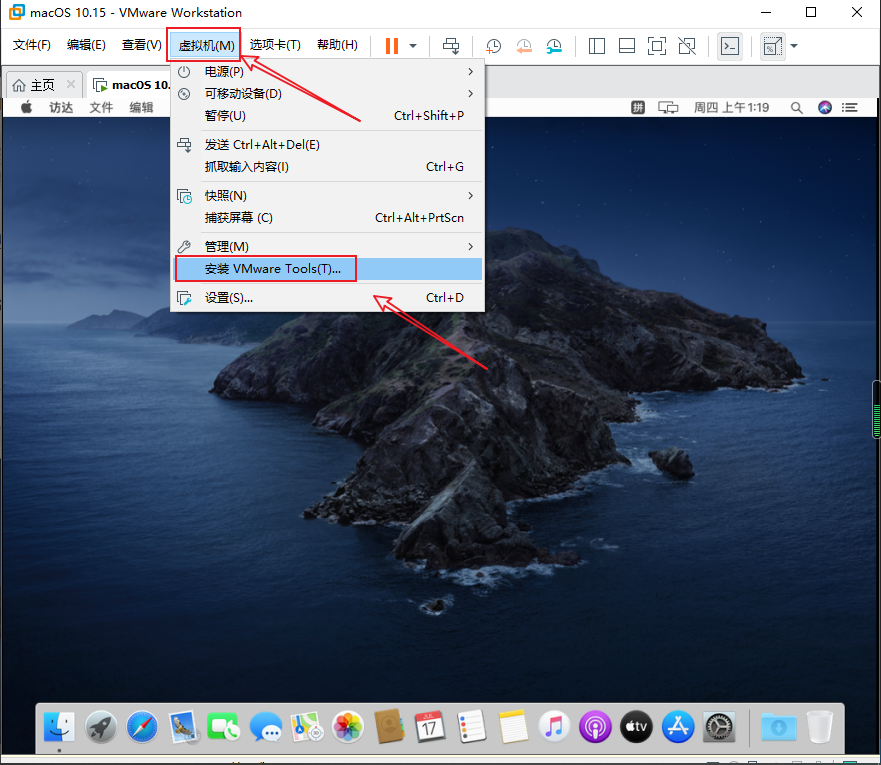
Task: Launch Safari from the Dock
Action: coord(142,727)
